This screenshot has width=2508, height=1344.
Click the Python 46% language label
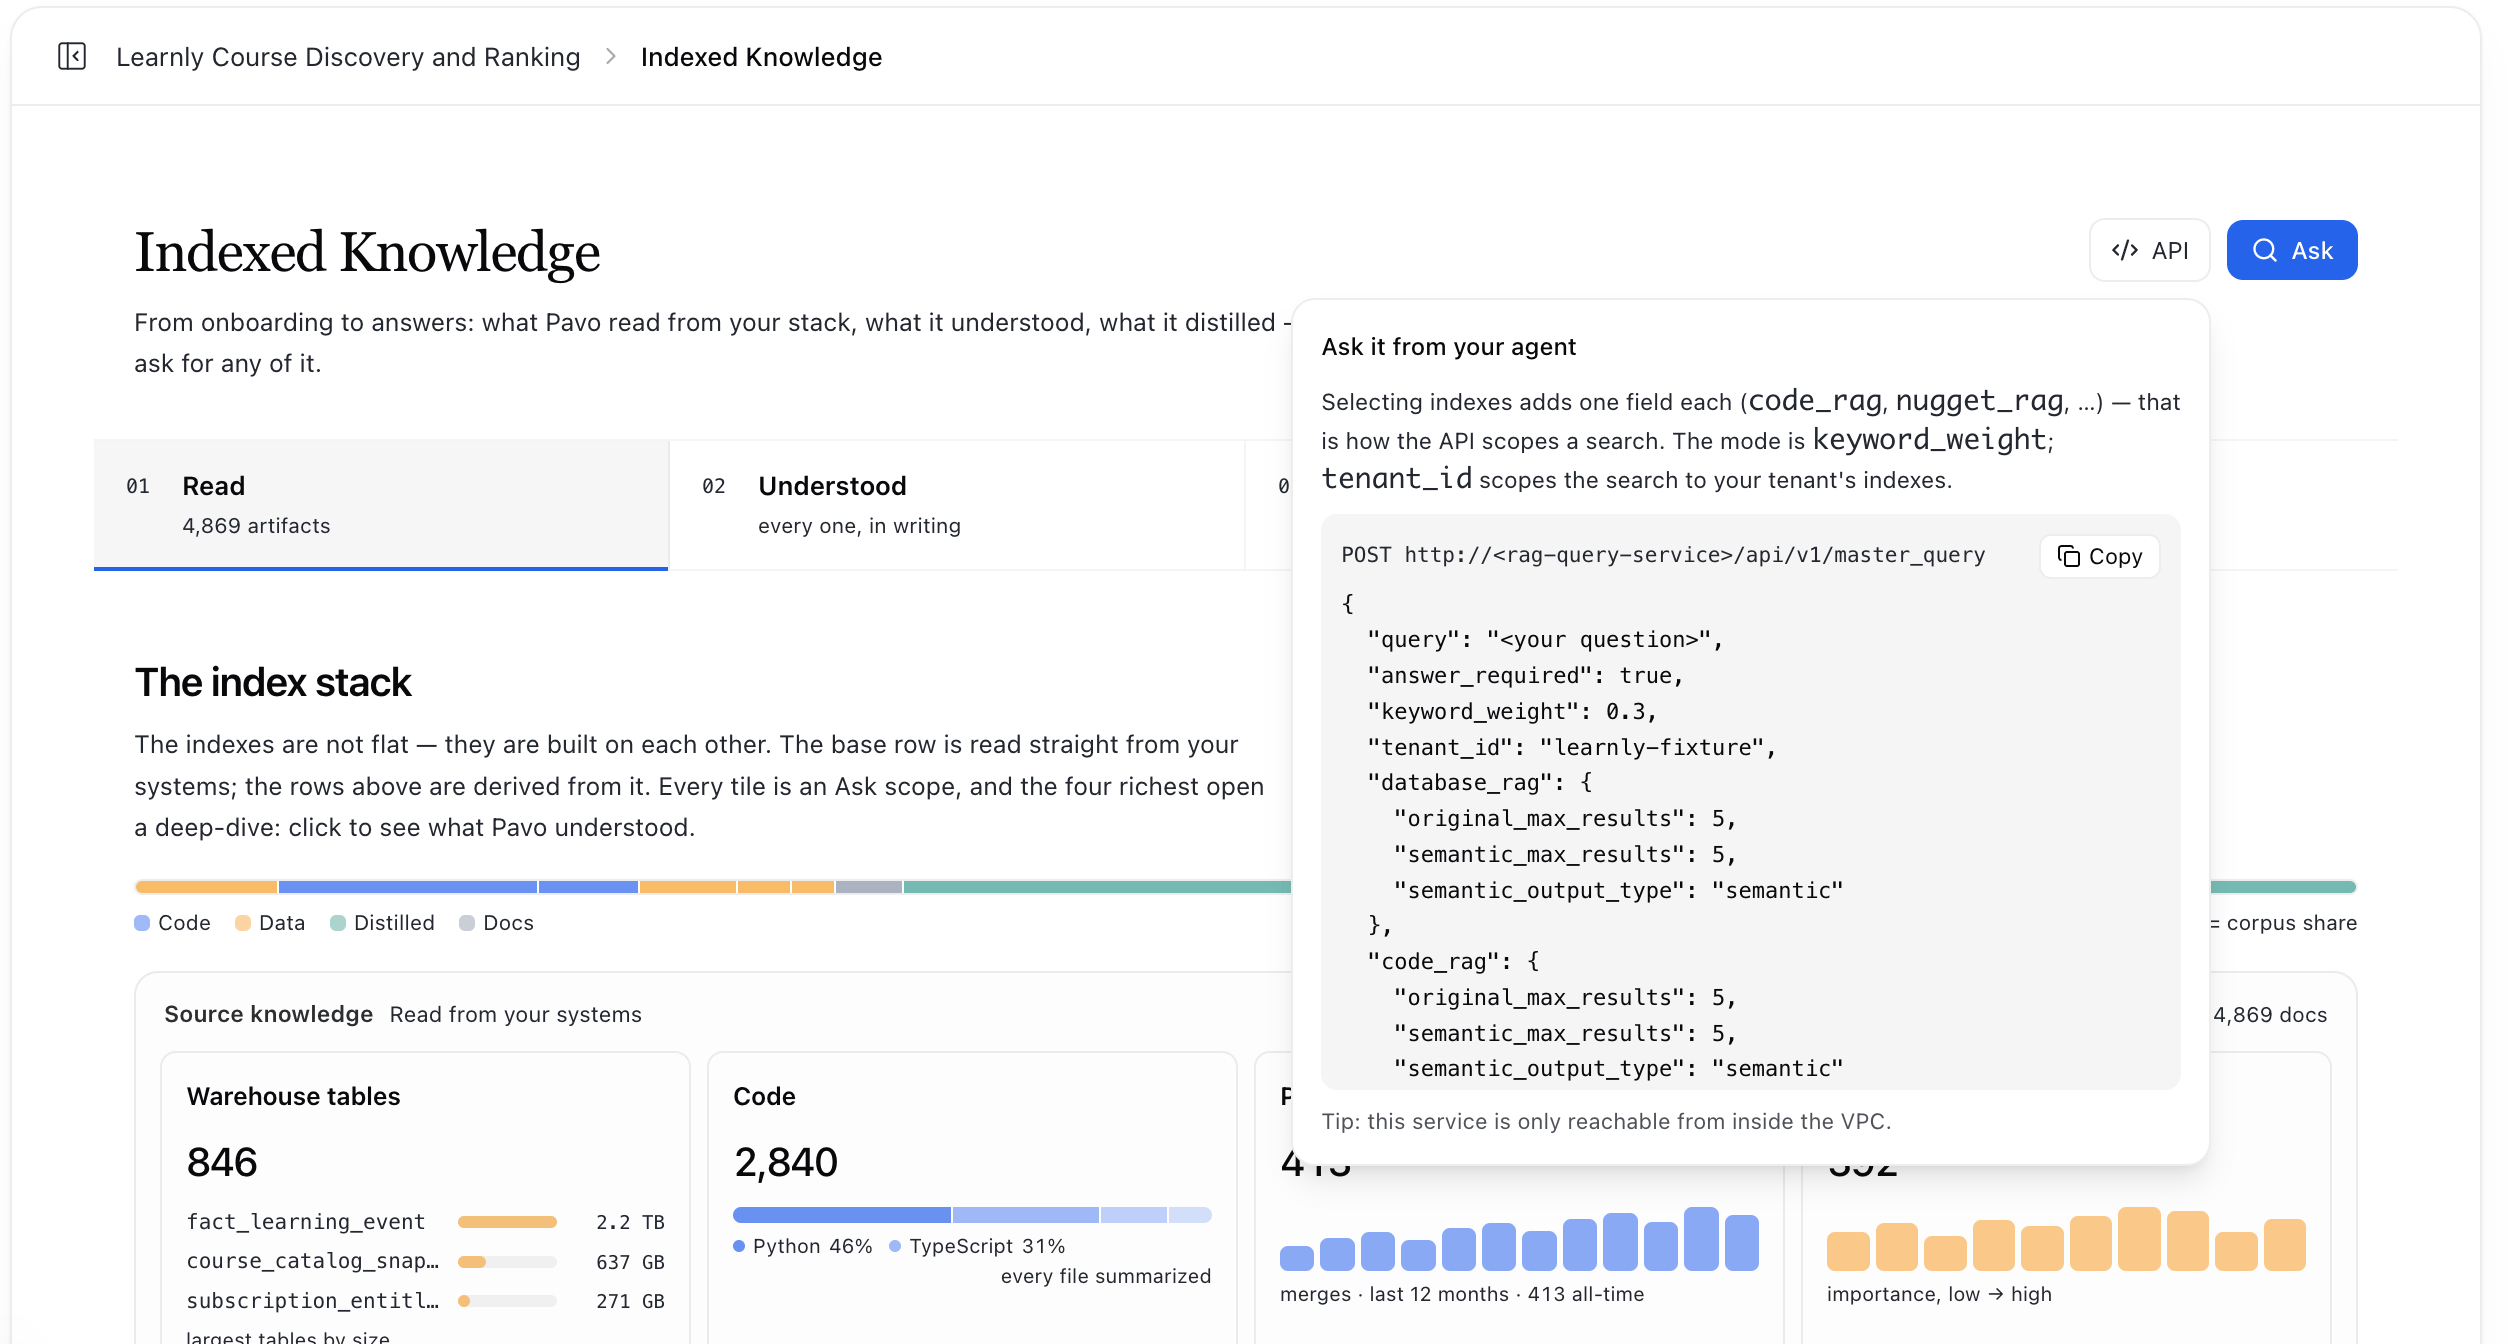point(812,1246)
